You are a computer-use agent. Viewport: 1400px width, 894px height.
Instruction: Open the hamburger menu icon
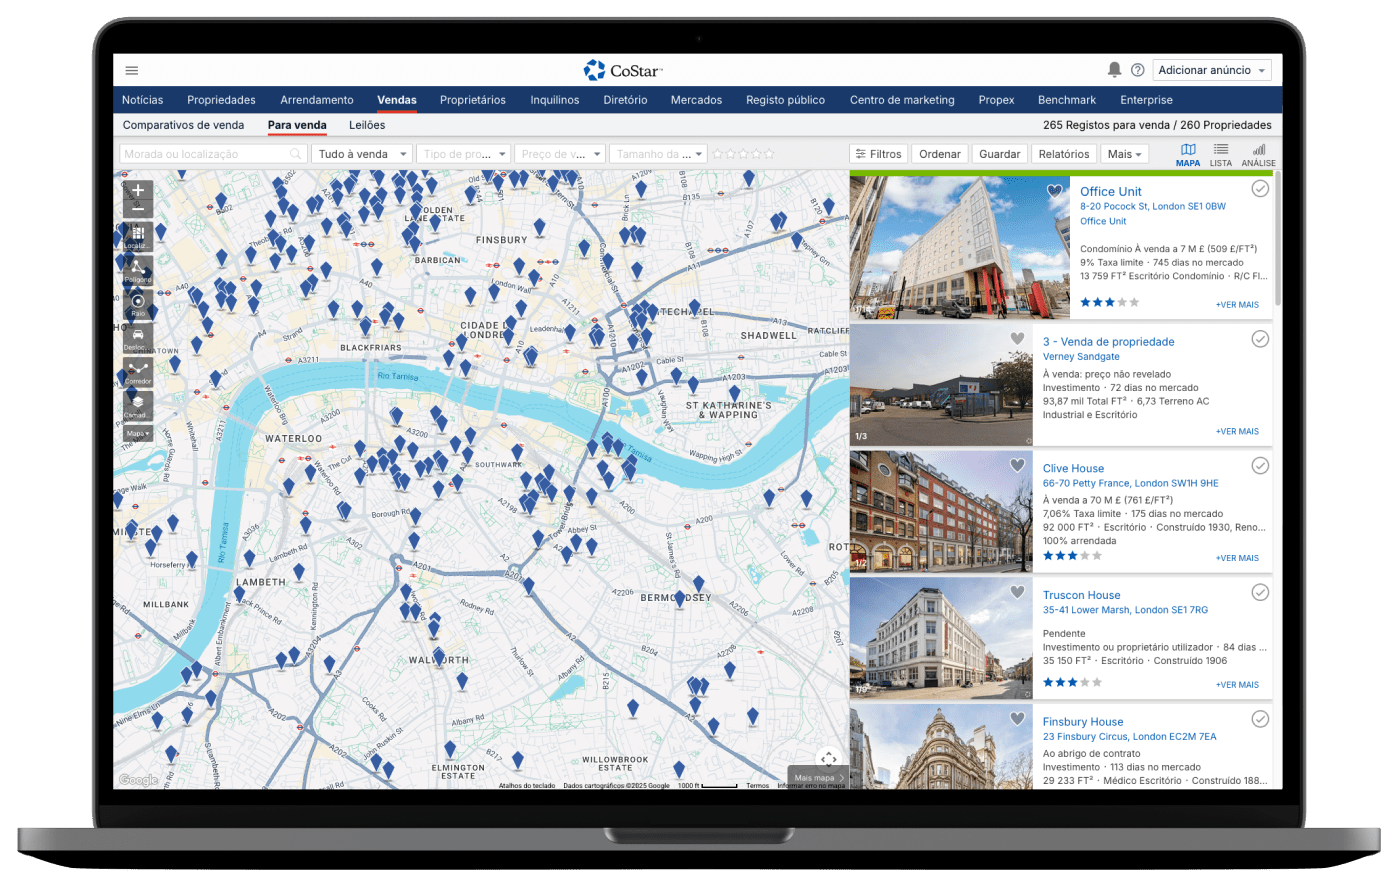coord(132,71)
